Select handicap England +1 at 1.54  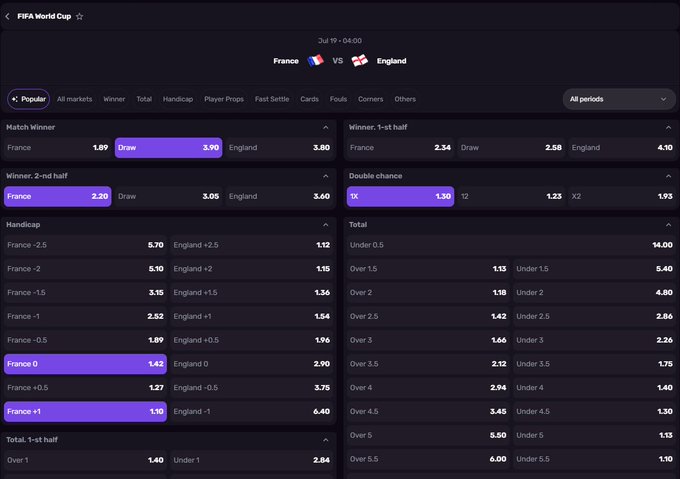click(252, 316)
